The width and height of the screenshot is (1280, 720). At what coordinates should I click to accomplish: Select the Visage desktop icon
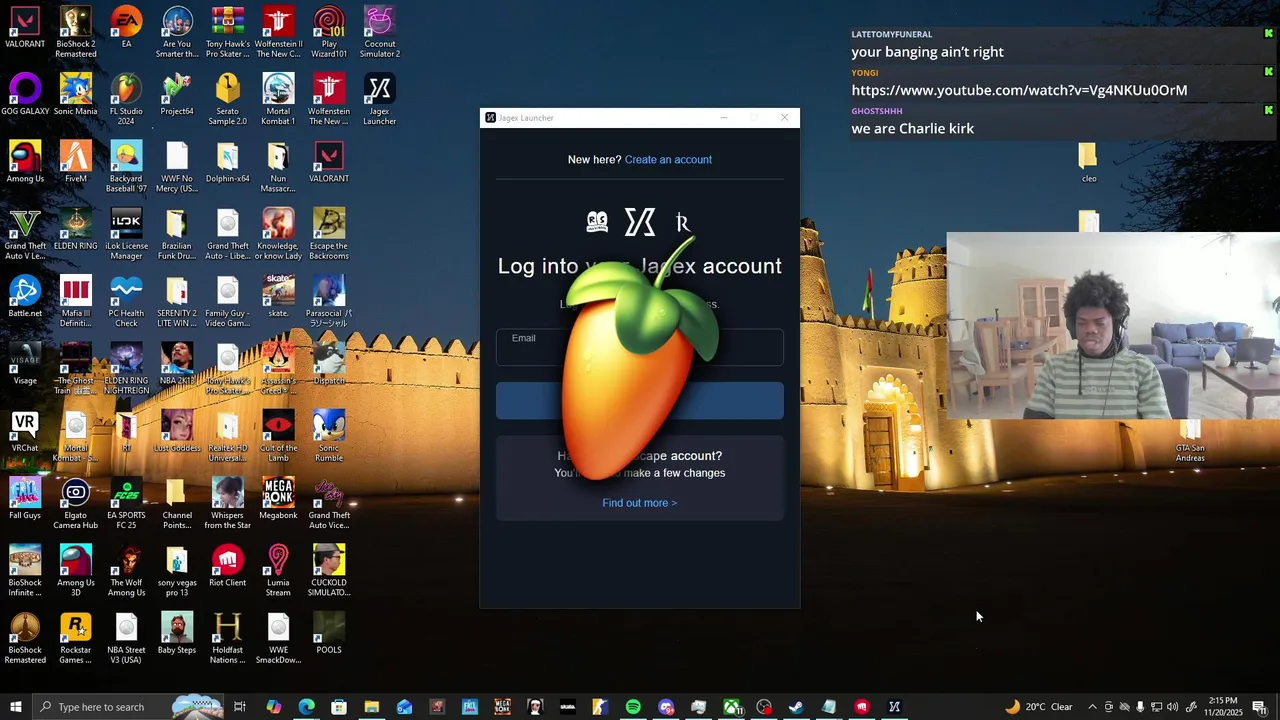pyautogui.click(x=25, y=364)
